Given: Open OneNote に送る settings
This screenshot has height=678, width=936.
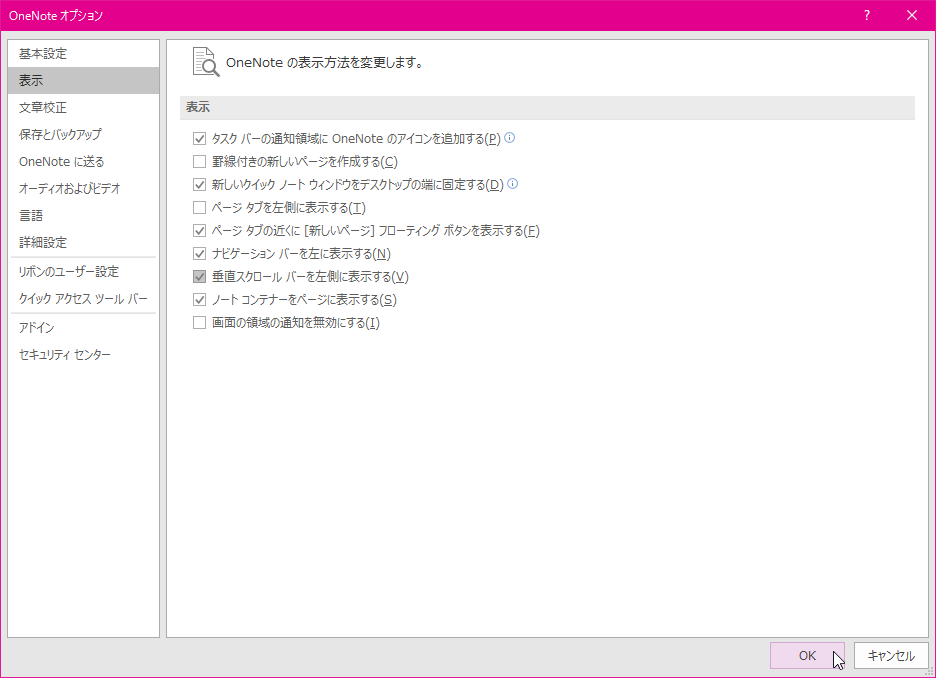Looking at the screenshot, I should pos(84,162).
